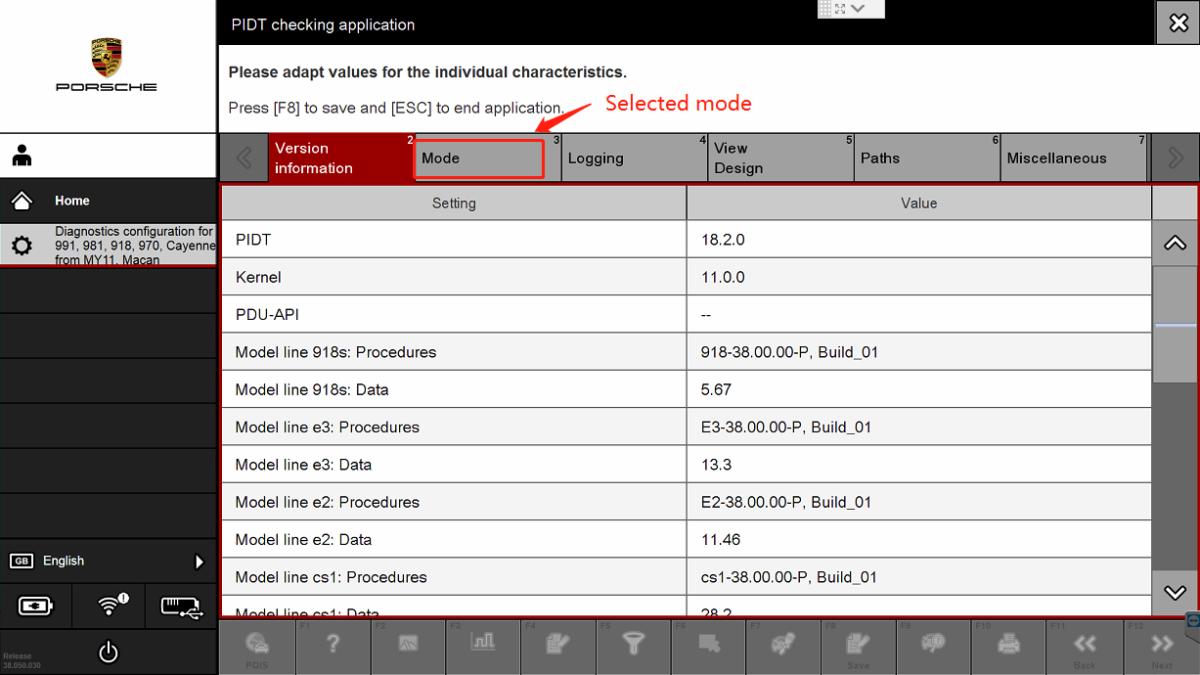
Task: Click the right tab-scroll arrow
Action: pos(1175,158)
